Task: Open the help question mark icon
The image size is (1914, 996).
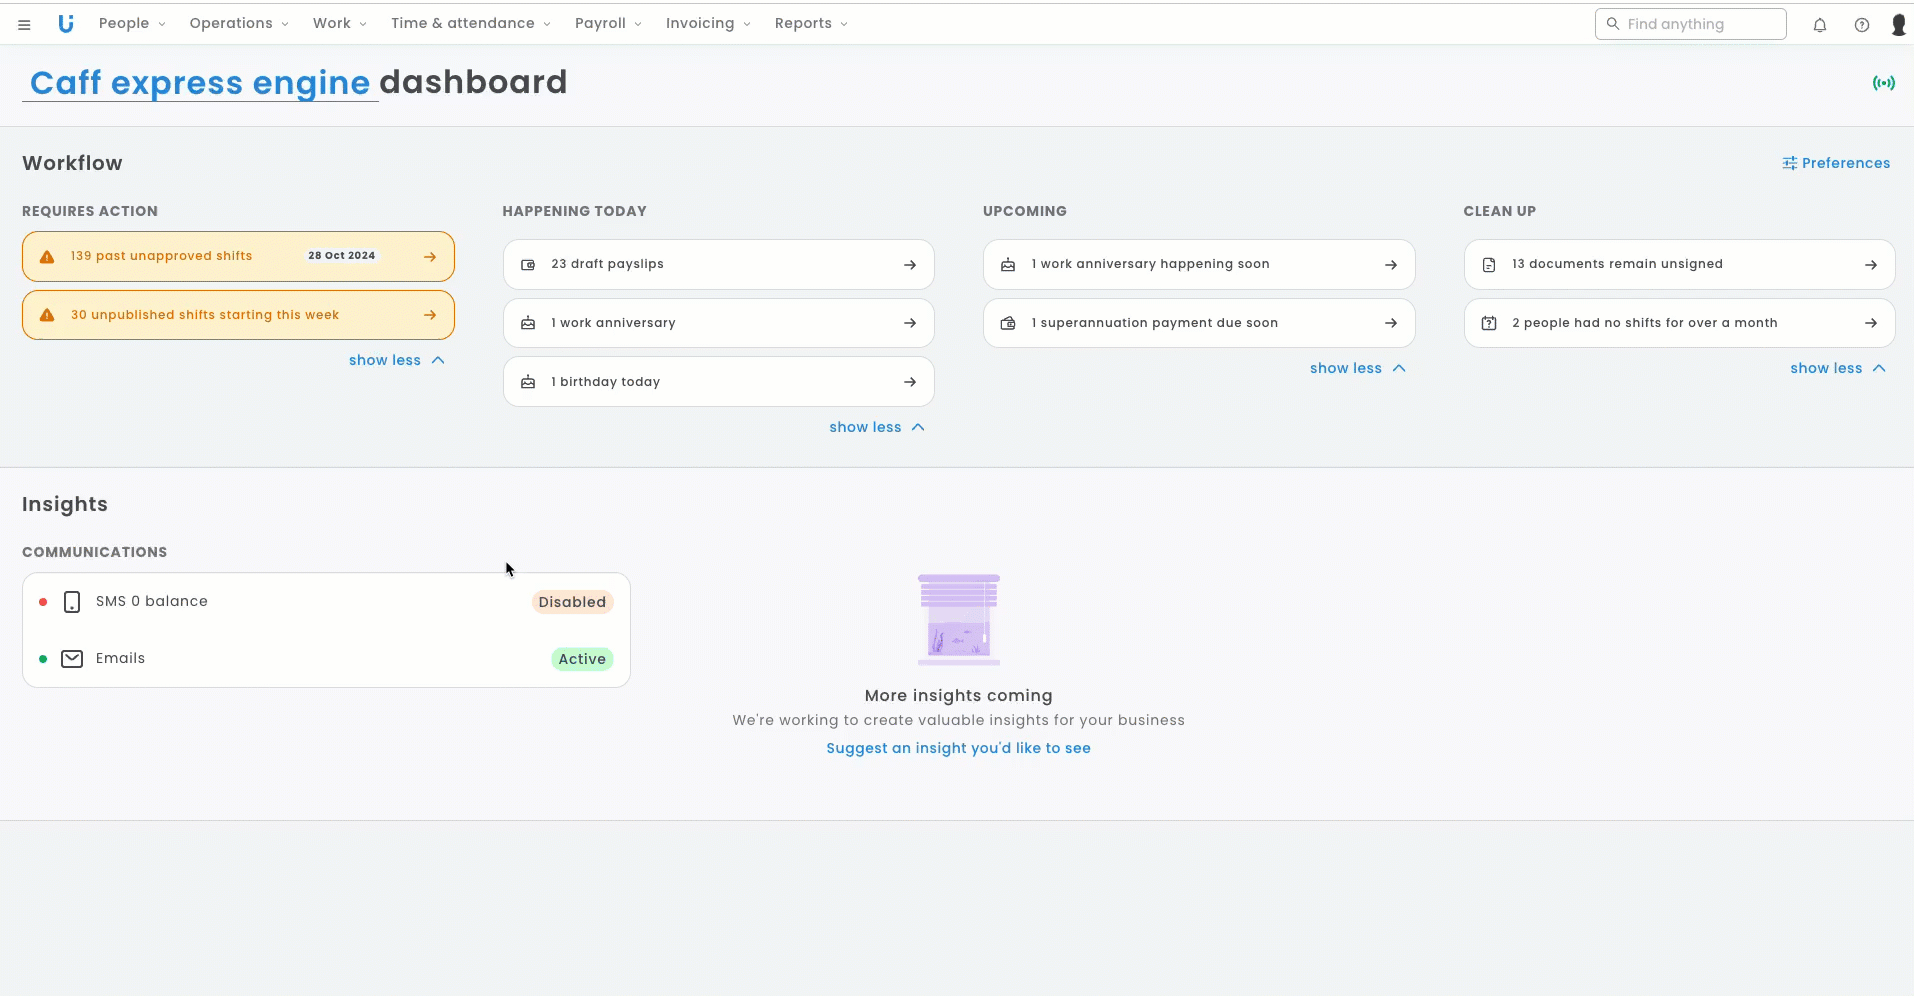Action: 1861,25
